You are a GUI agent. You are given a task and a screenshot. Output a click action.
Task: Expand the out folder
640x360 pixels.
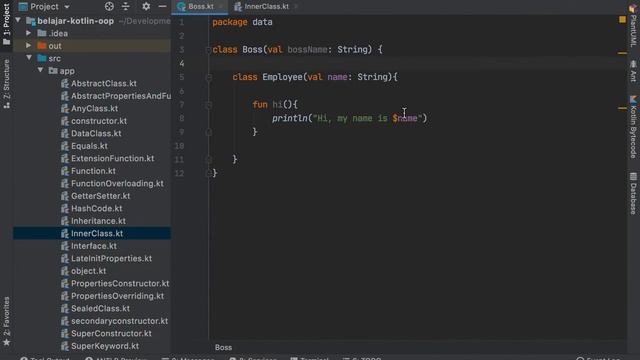click(29, 45)
